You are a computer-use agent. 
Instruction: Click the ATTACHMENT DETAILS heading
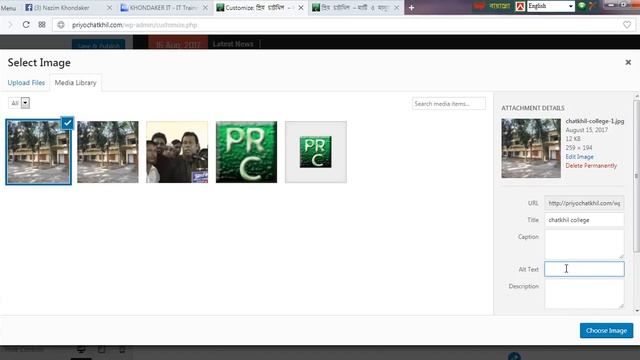point(533,108)
